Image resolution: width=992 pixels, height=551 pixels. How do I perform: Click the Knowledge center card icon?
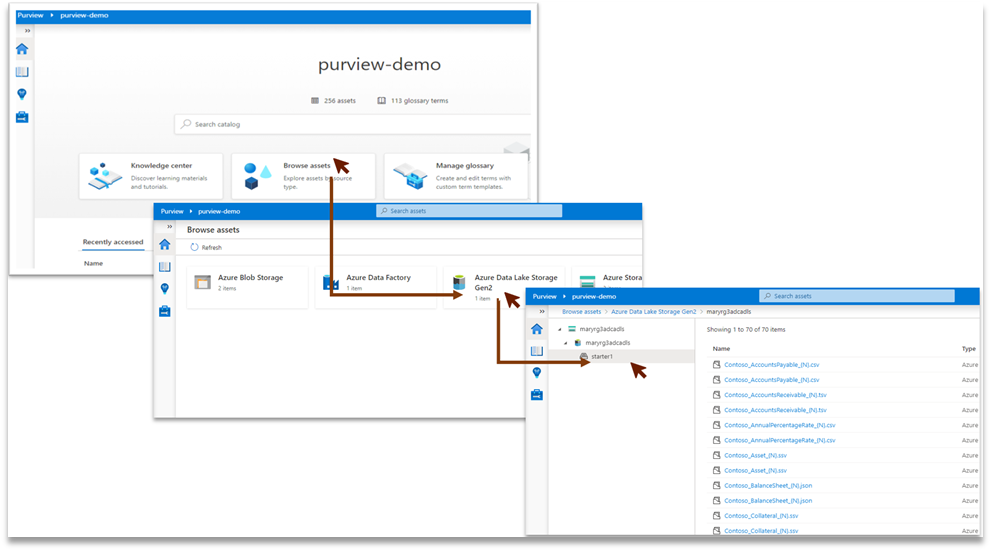coord(105,176)
